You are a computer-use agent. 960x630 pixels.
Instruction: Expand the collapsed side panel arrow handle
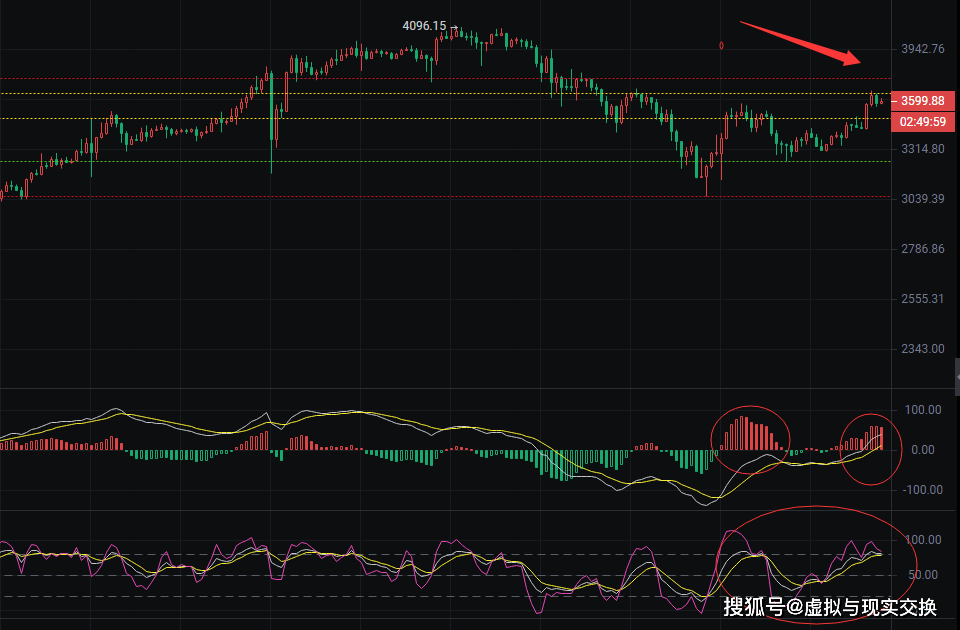click(x=957, y=377)
